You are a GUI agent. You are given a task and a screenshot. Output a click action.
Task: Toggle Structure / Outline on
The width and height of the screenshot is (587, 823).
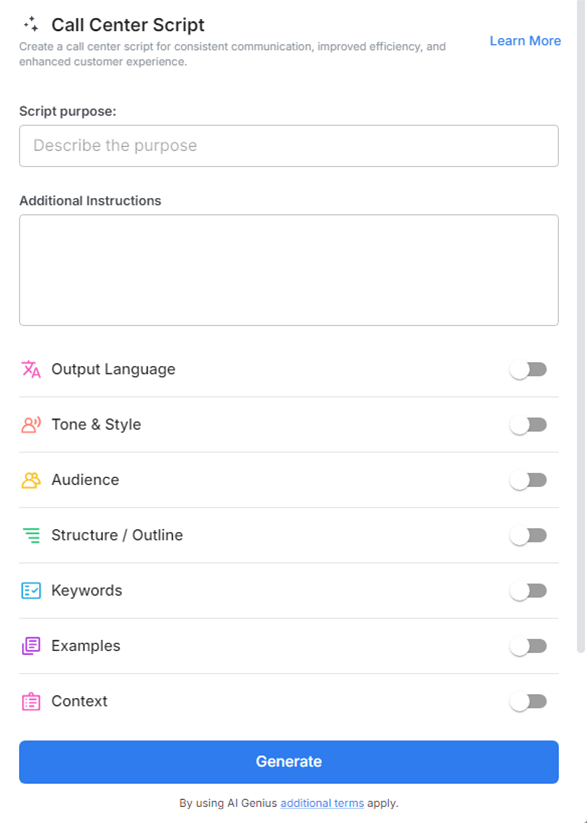click(x=529, y=535)
